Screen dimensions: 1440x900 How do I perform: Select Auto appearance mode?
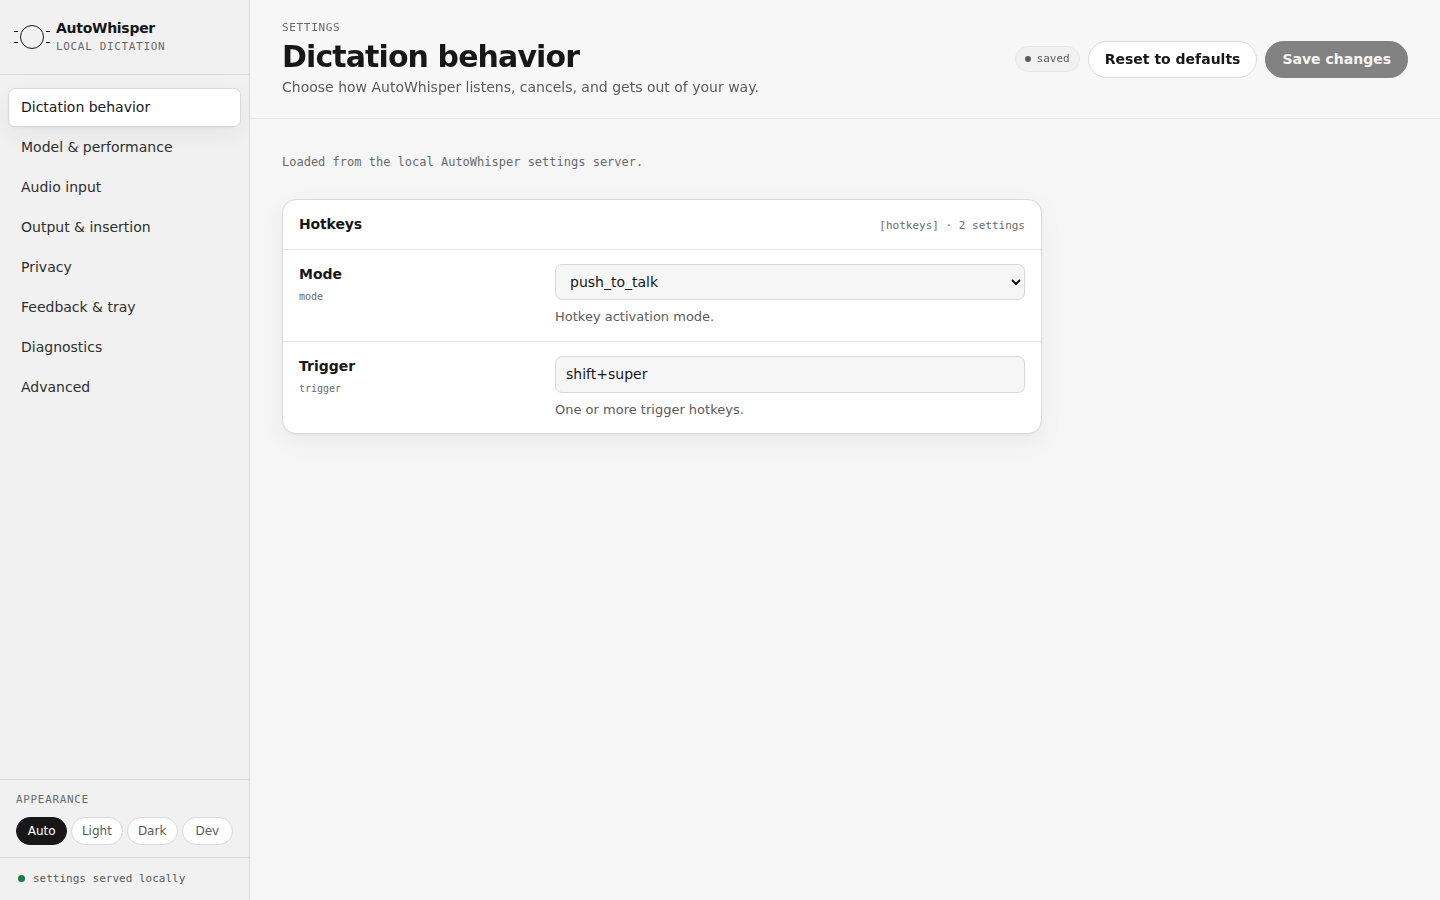point(41,831)
